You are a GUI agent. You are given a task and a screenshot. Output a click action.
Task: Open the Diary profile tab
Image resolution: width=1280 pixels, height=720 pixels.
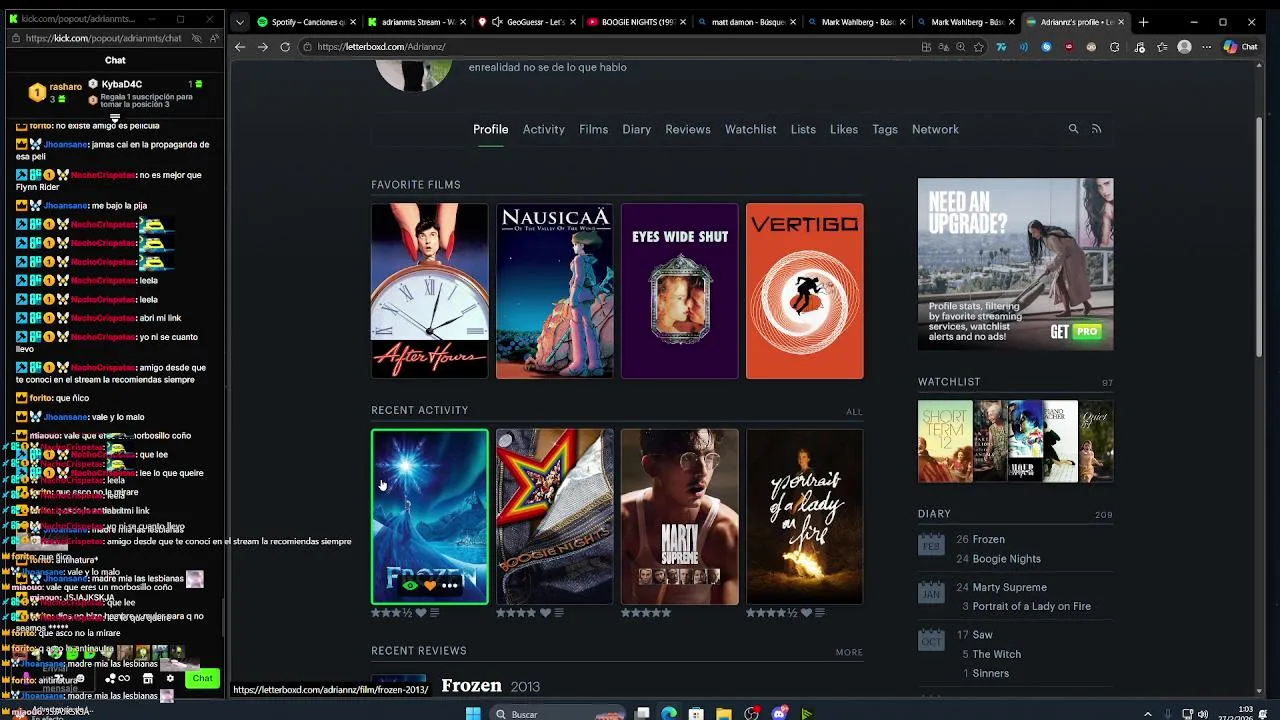pos(636,129)
